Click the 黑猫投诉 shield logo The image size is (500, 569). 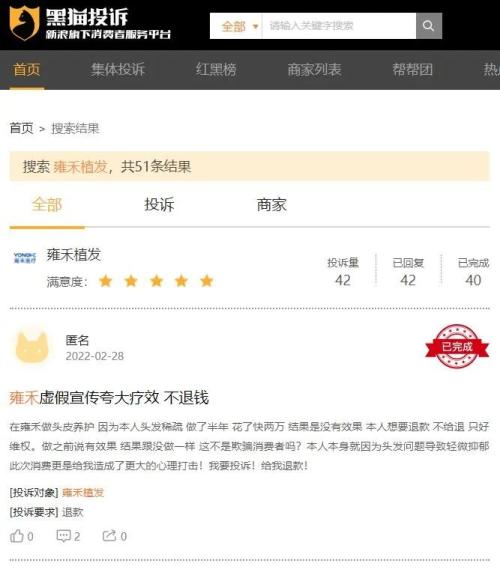[x=24, y=23]
